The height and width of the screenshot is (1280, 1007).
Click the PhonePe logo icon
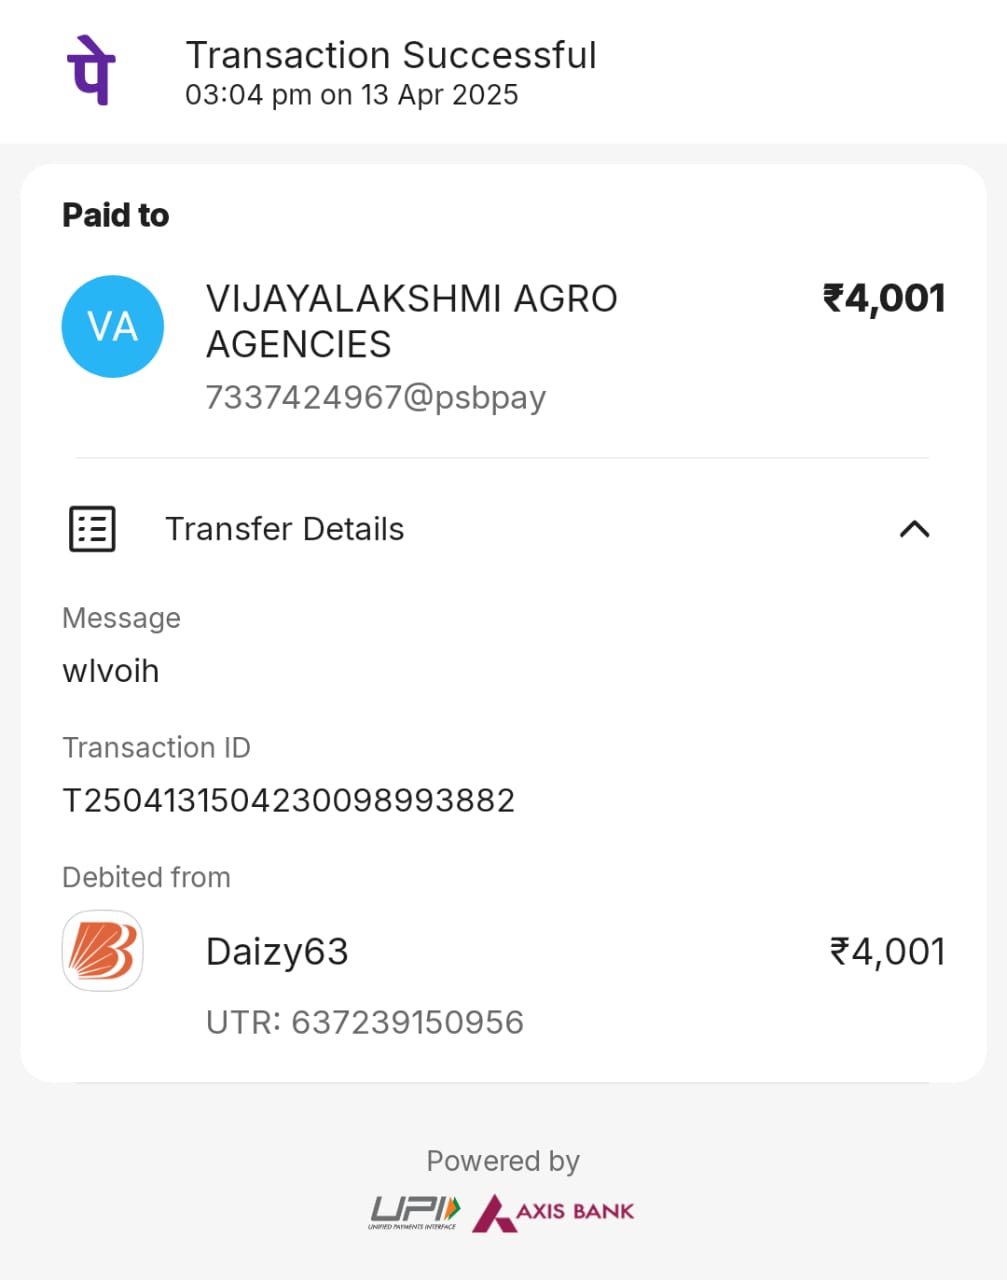[x=91, y=69]
